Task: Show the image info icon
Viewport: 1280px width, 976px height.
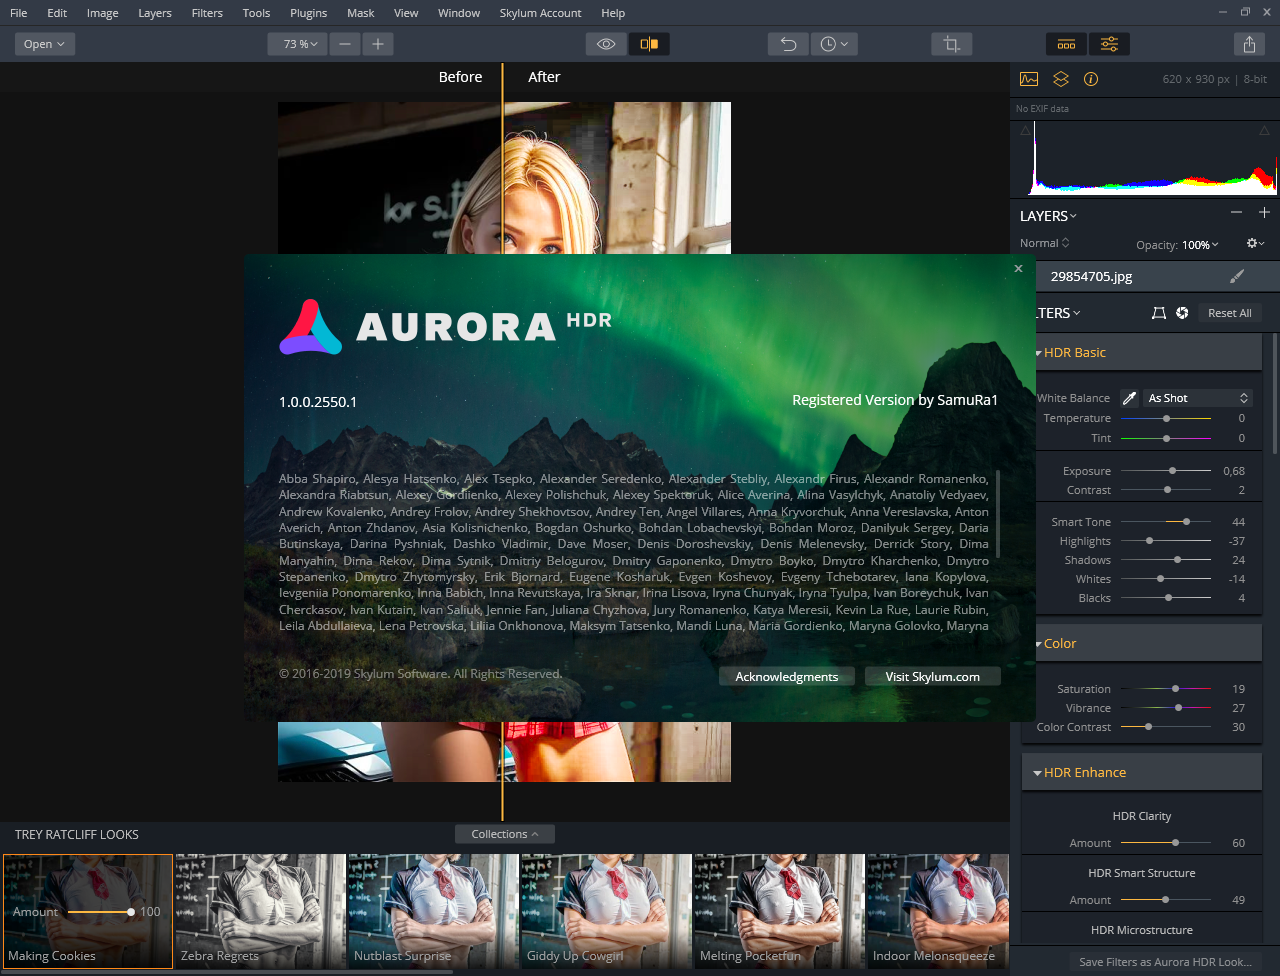Action: click(x=1091, y=79)
